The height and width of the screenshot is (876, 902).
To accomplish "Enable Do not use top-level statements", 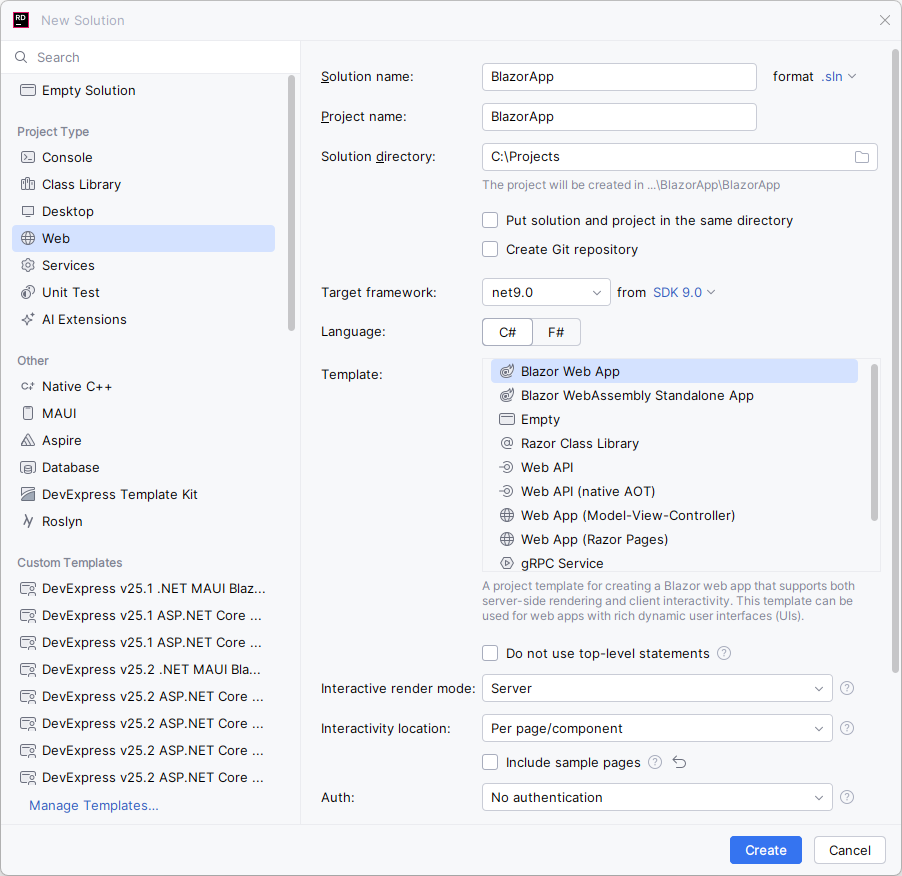I will pos(490,653).
